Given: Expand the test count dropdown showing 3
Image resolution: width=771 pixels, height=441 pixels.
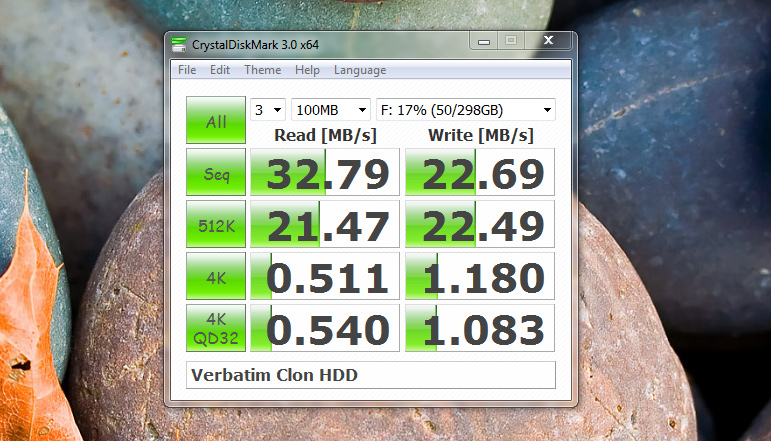Looking at the screenshot, I should (x=268, y=110).
